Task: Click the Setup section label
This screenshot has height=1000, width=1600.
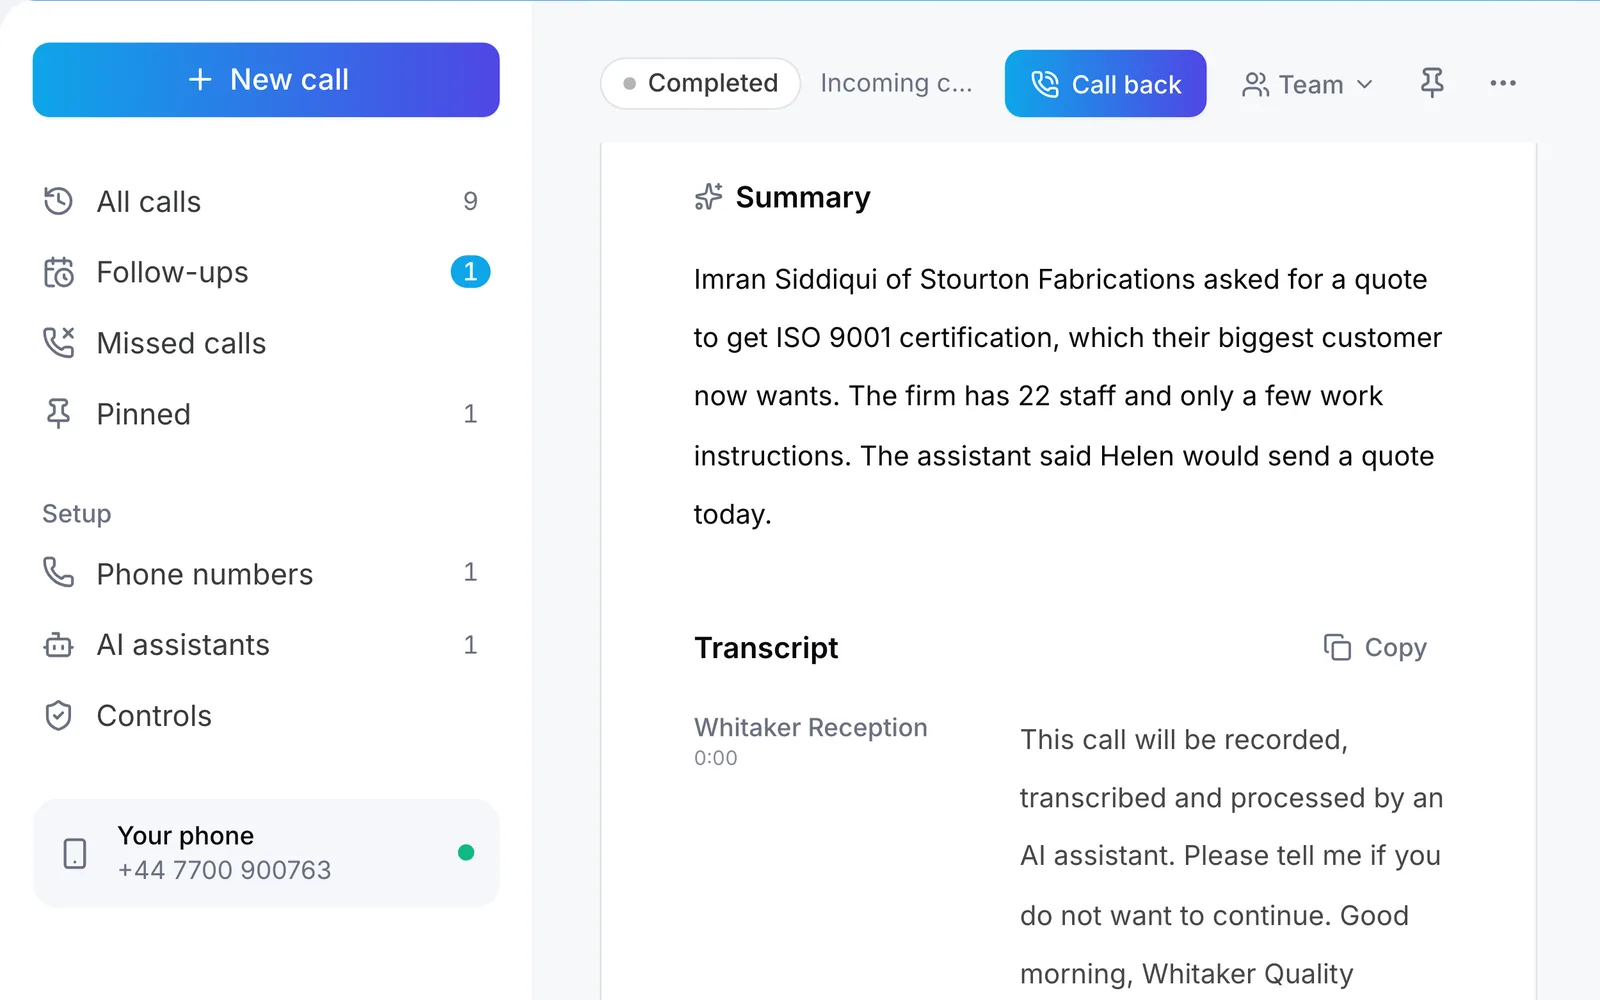Action: 77,514
